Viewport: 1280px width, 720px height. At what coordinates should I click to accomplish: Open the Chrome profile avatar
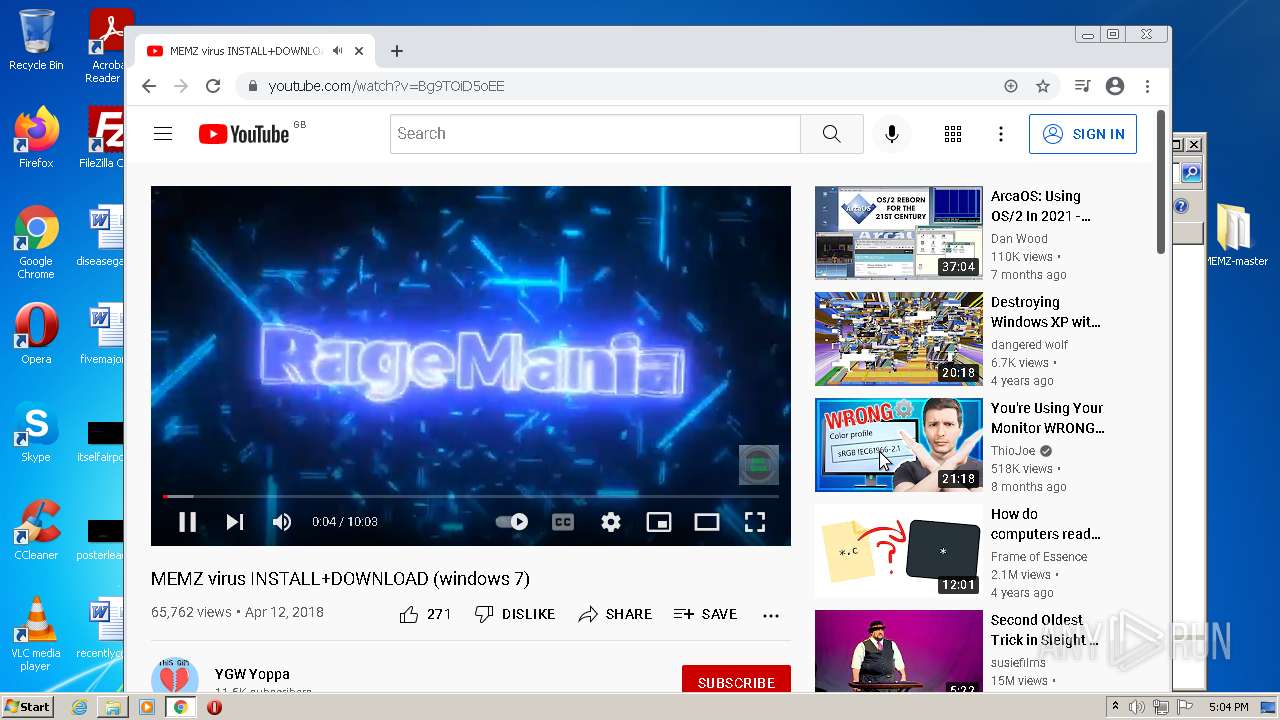1115,86
